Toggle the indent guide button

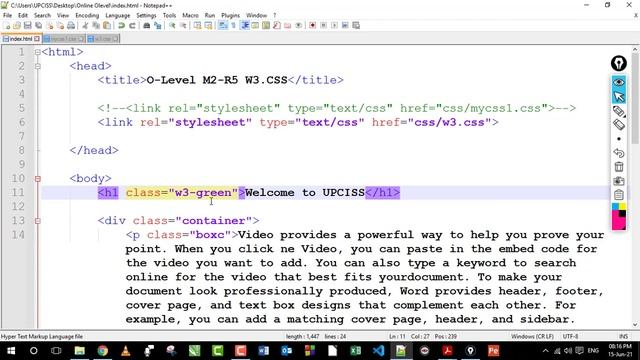(244, 25)
